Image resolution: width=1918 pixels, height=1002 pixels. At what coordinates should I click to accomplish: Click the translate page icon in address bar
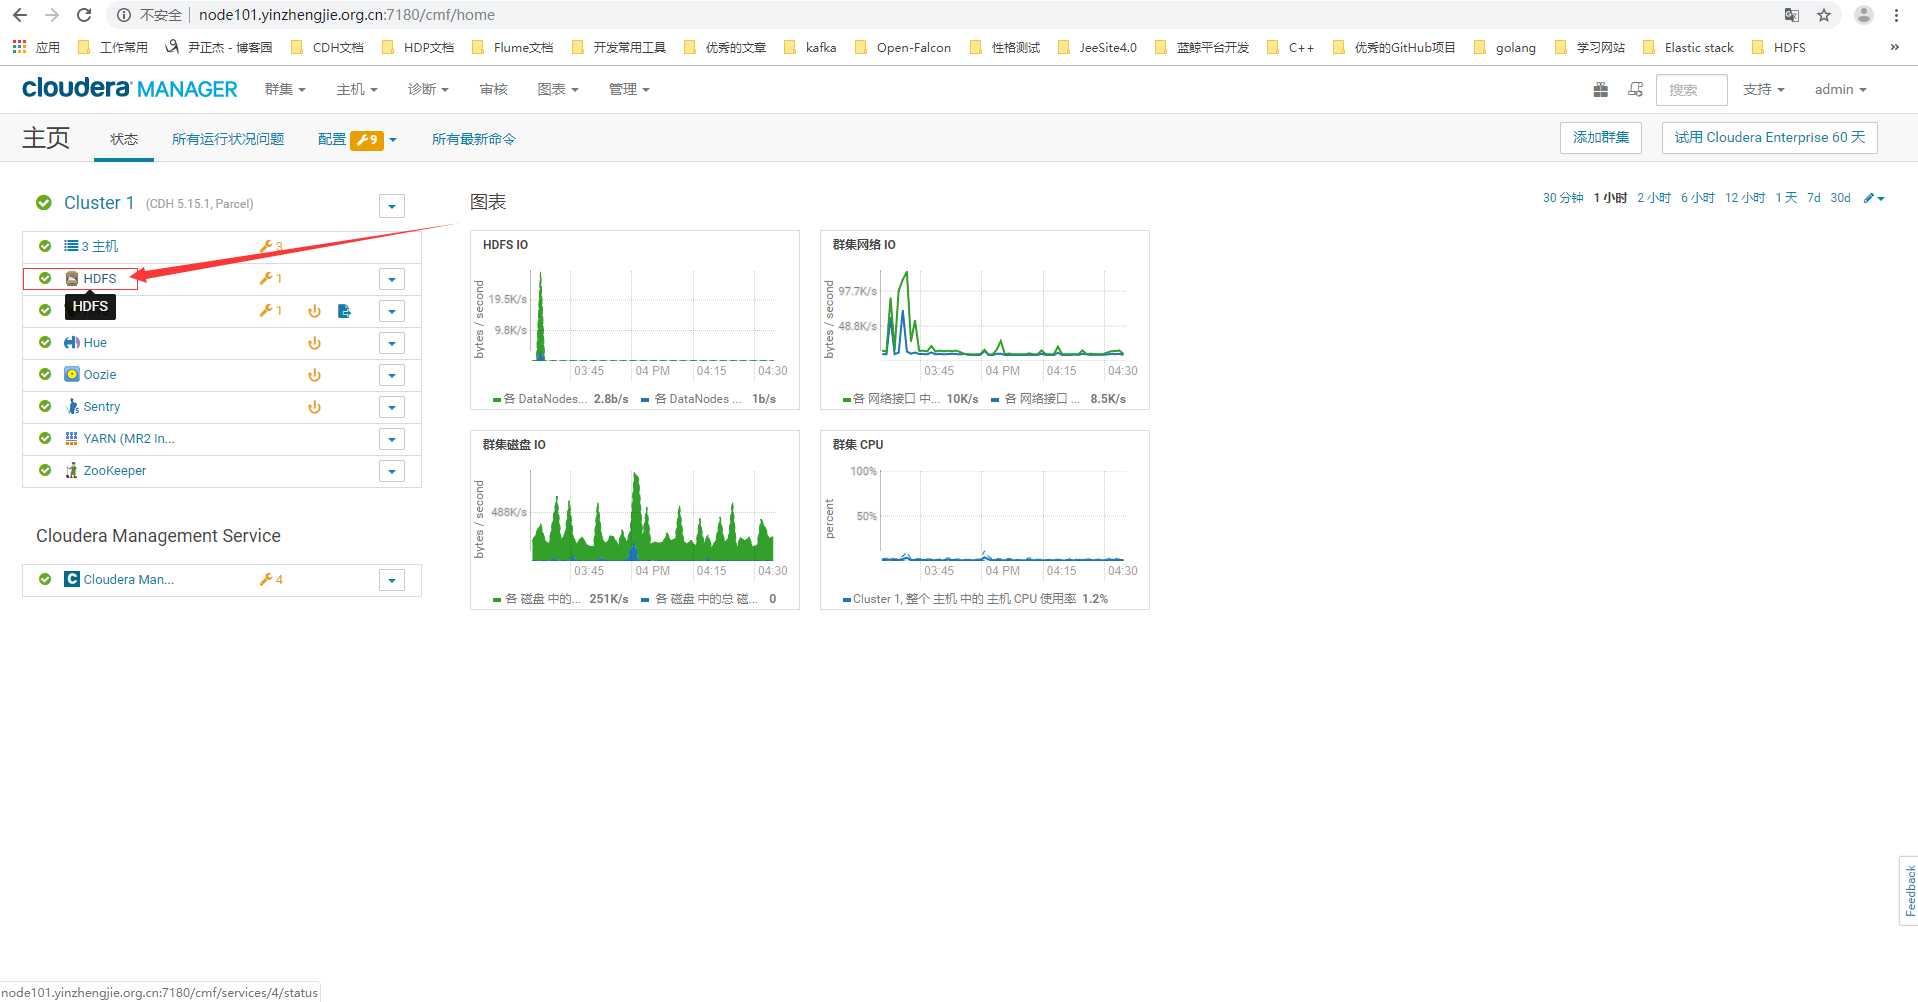[x=1792, y=15]
